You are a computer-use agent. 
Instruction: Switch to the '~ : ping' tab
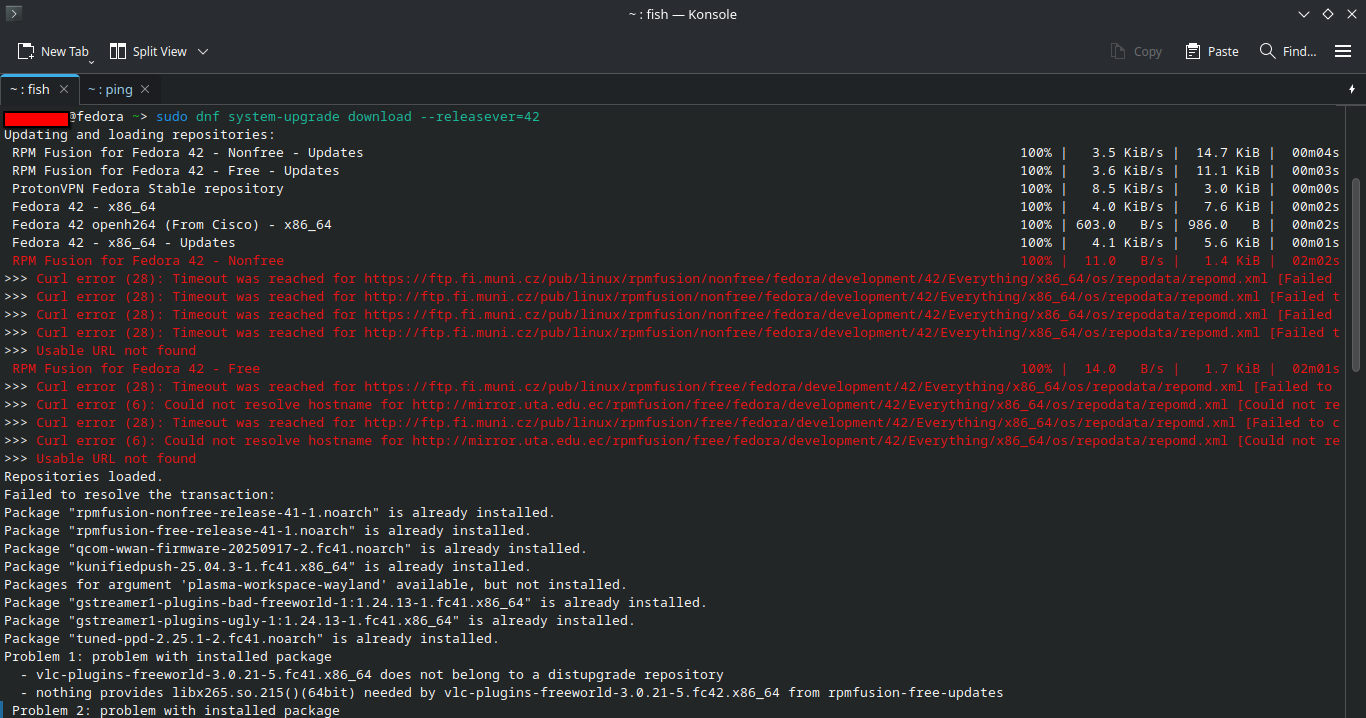[109, 89]
